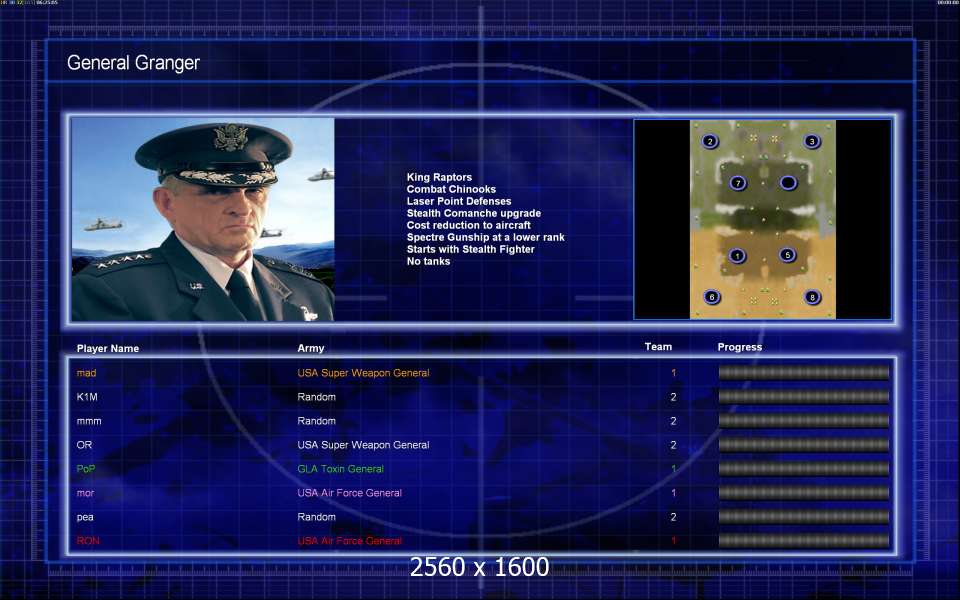Click the "Combat Chinooks" feature line

click(x=451, y=189)
